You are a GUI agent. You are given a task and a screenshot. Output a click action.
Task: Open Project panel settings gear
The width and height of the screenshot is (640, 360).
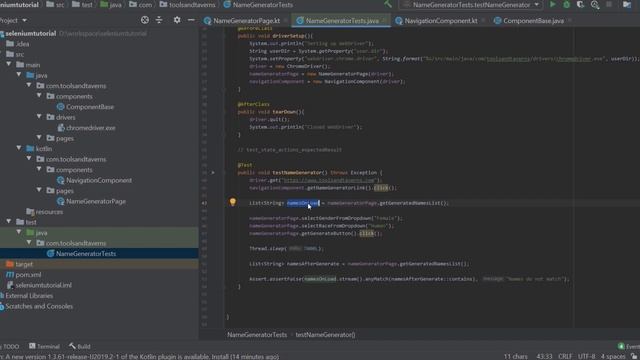pos(177,20)
